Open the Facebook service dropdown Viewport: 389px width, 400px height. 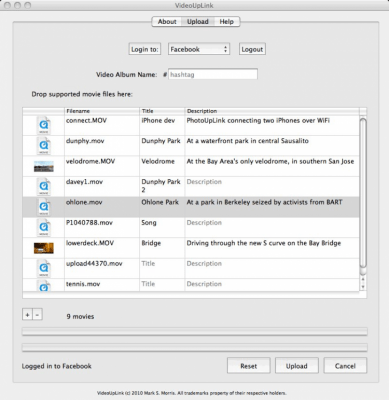(x=199, y=49)
